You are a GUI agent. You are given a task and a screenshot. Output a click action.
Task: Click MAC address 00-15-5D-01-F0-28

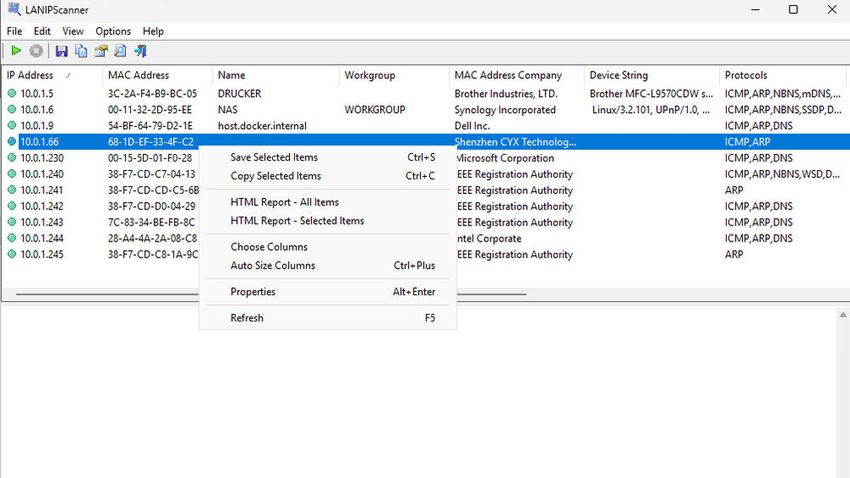click(x=150, y=158)
